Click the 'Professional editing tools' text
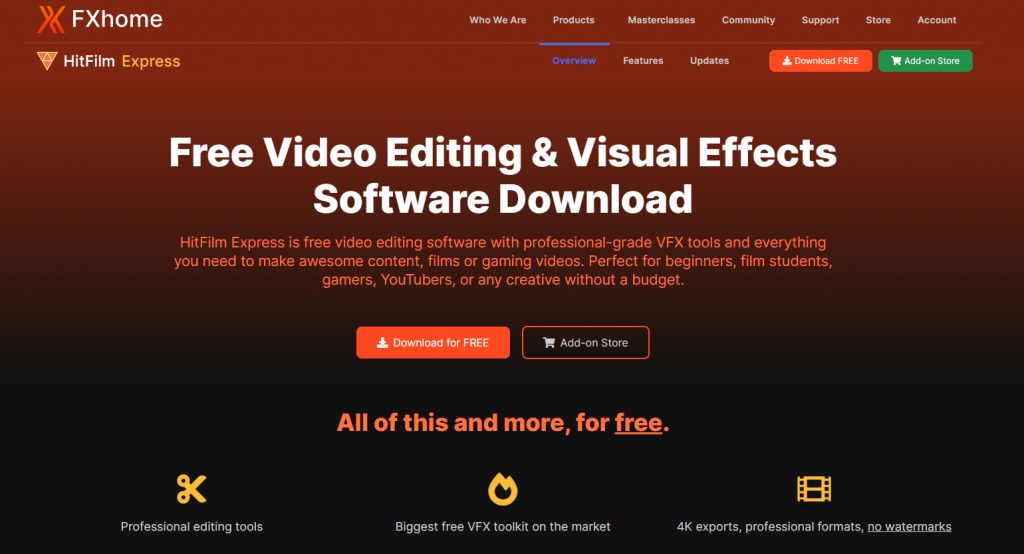This screenshot has width=1024, height=554. [191, 527]
